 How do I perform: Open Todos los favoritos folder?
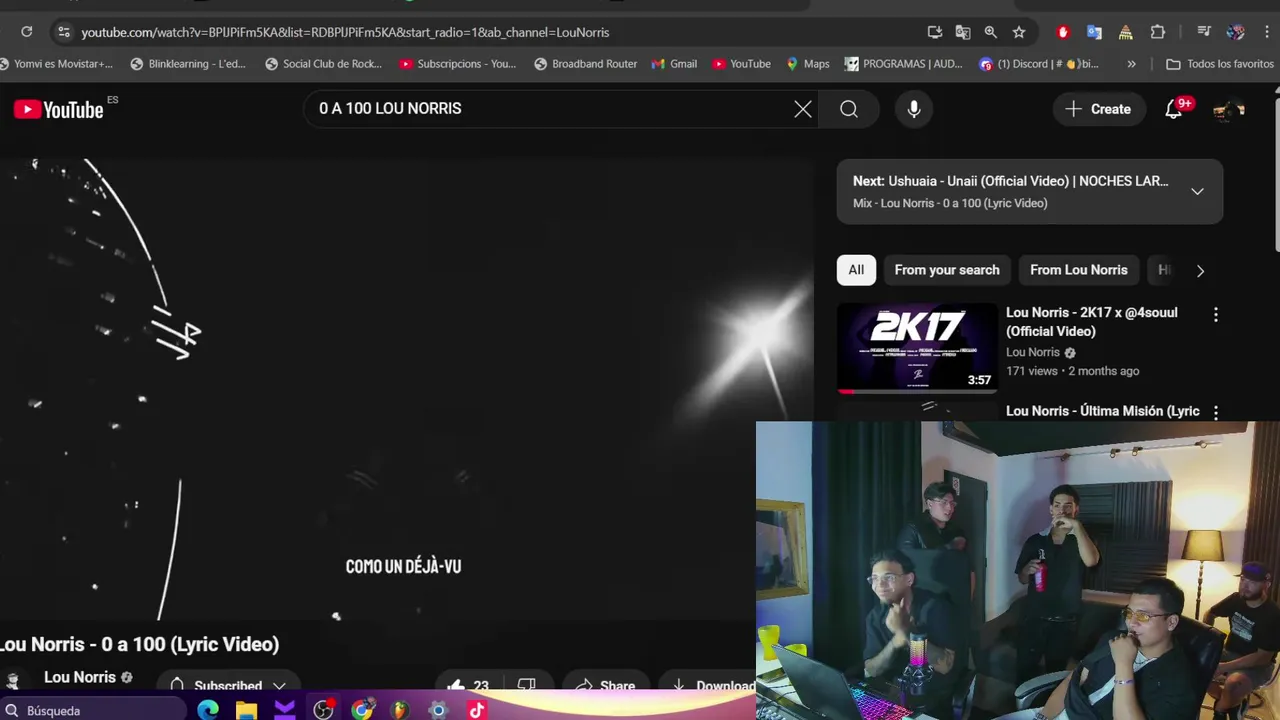(1220, 64)
